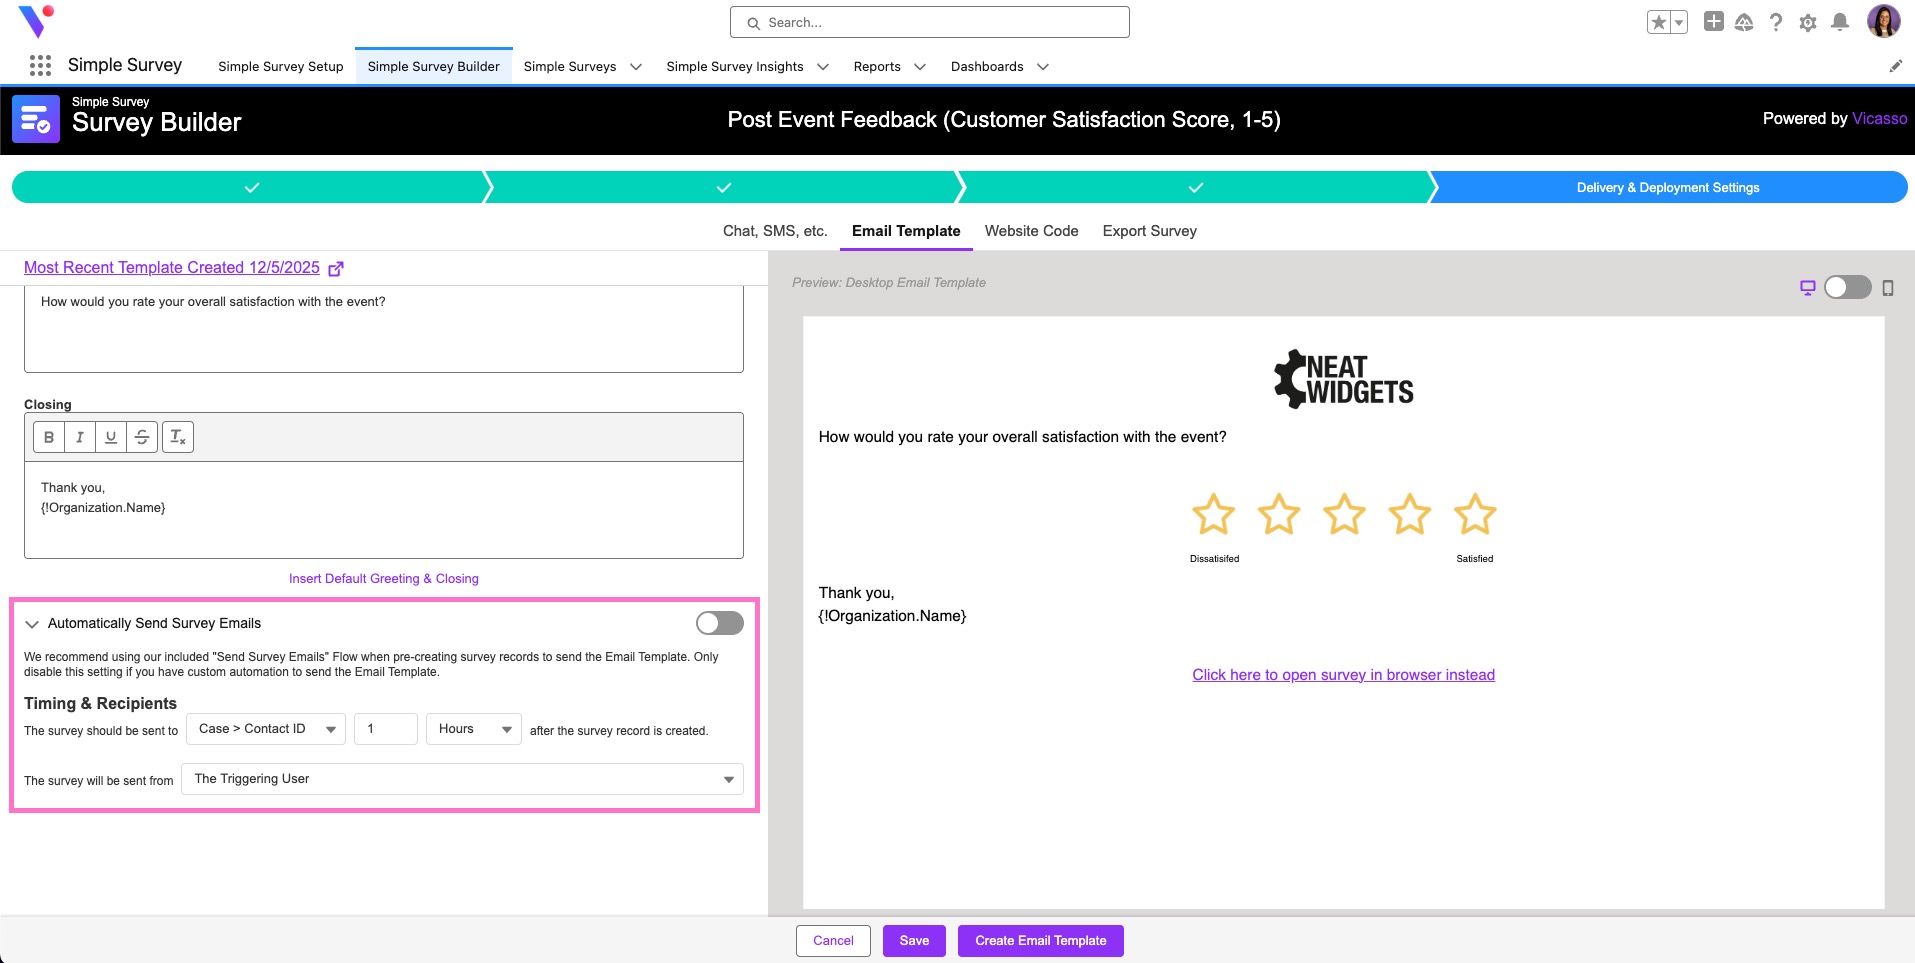Open the Hours time unit dropdown

pyautogui.click(x=474, y=729)
